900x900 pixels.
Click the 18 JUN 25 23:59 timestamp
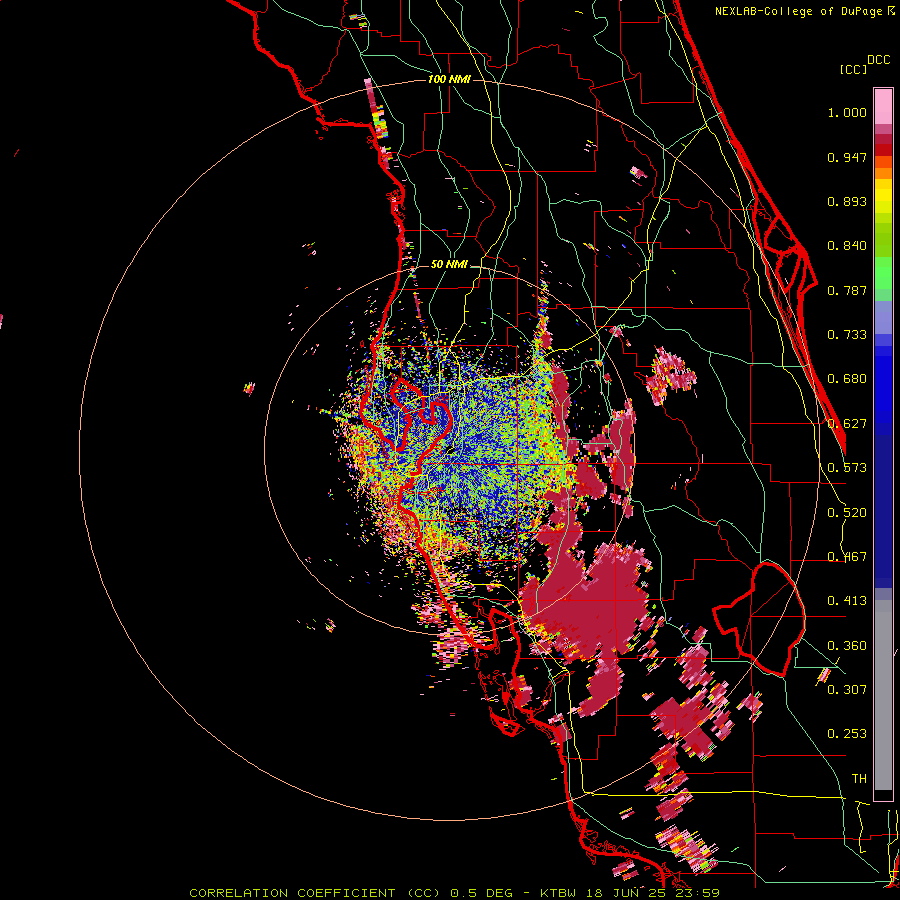tap(651, 893)
